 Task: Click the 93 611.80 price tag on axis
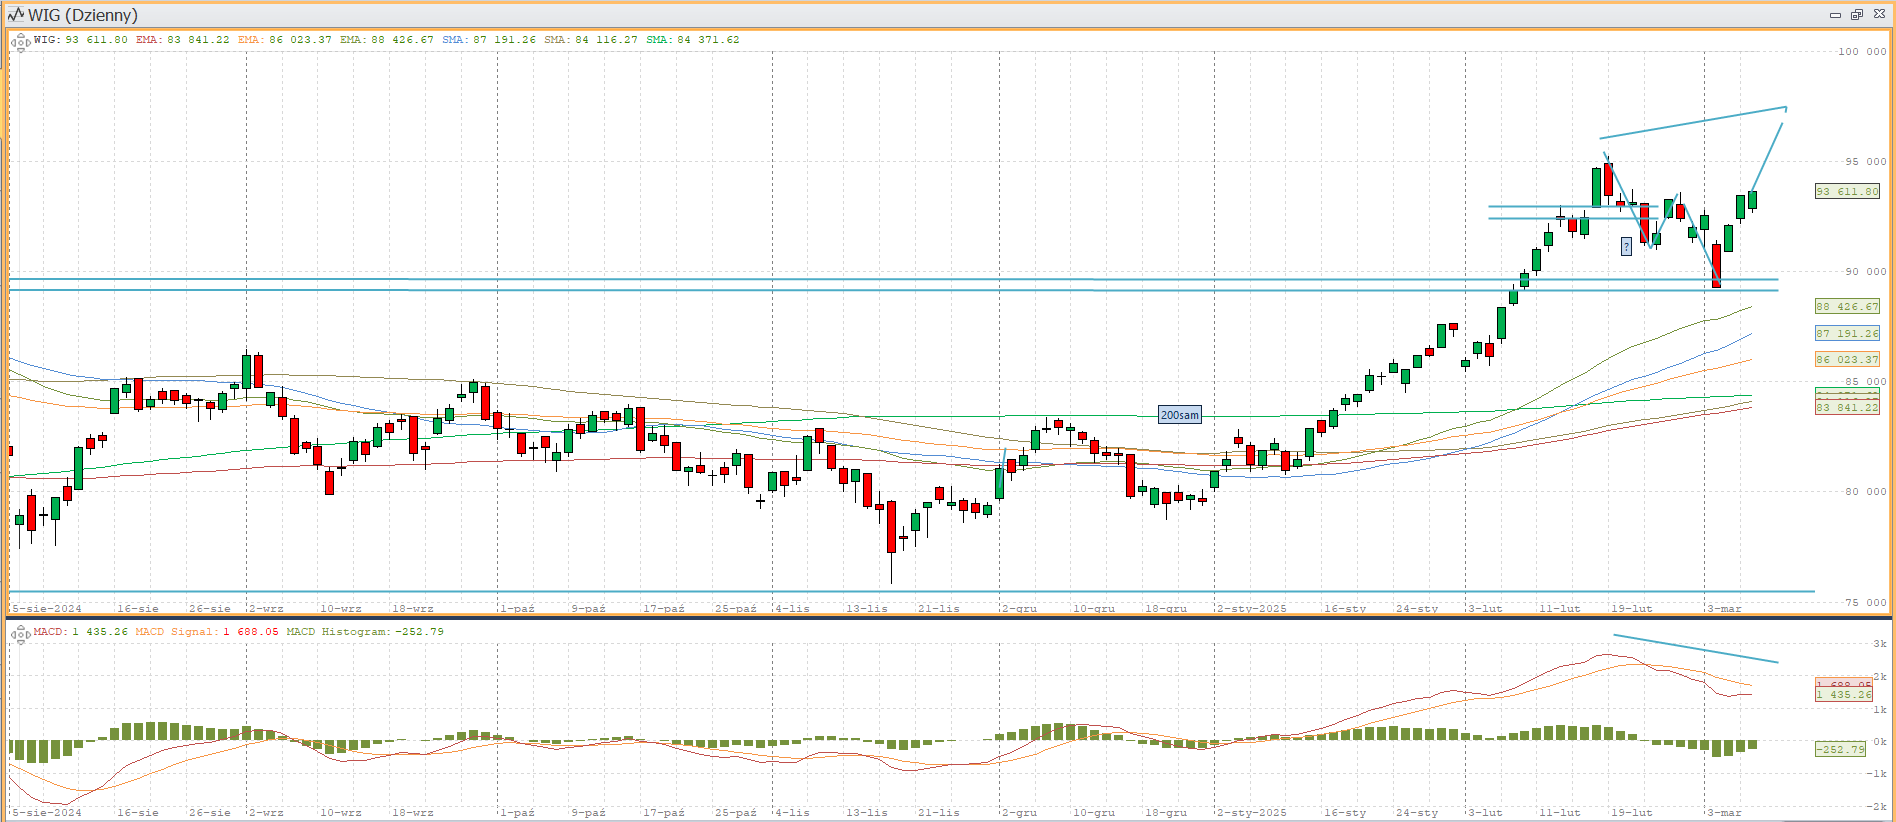[x=1847, y=191]
